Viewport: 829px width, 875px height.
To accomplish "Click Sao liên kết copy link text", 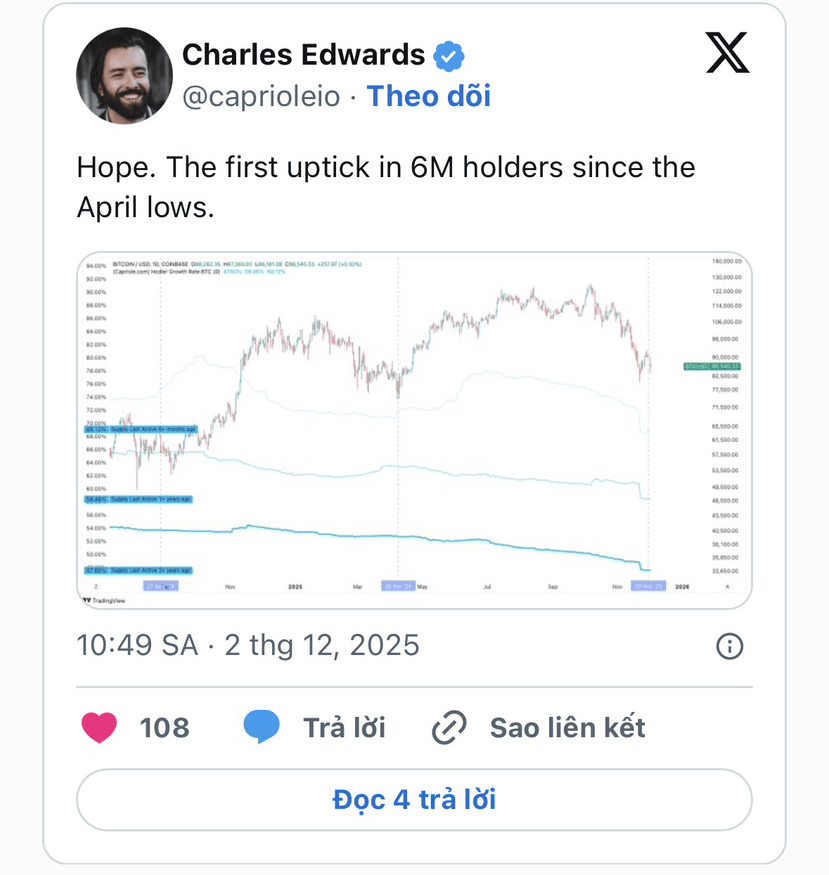I will click(567, 728).
